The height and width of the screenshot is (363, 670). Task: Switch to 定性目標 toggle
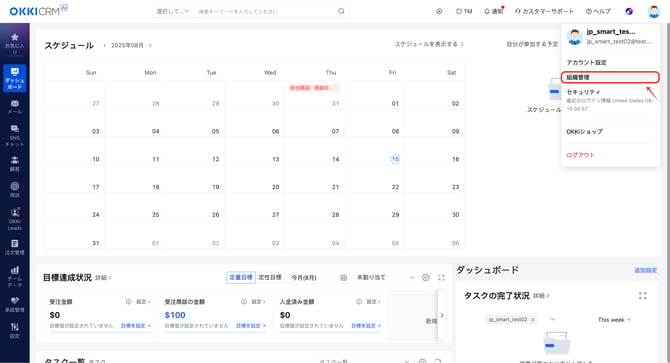click(x=270, y=277)
